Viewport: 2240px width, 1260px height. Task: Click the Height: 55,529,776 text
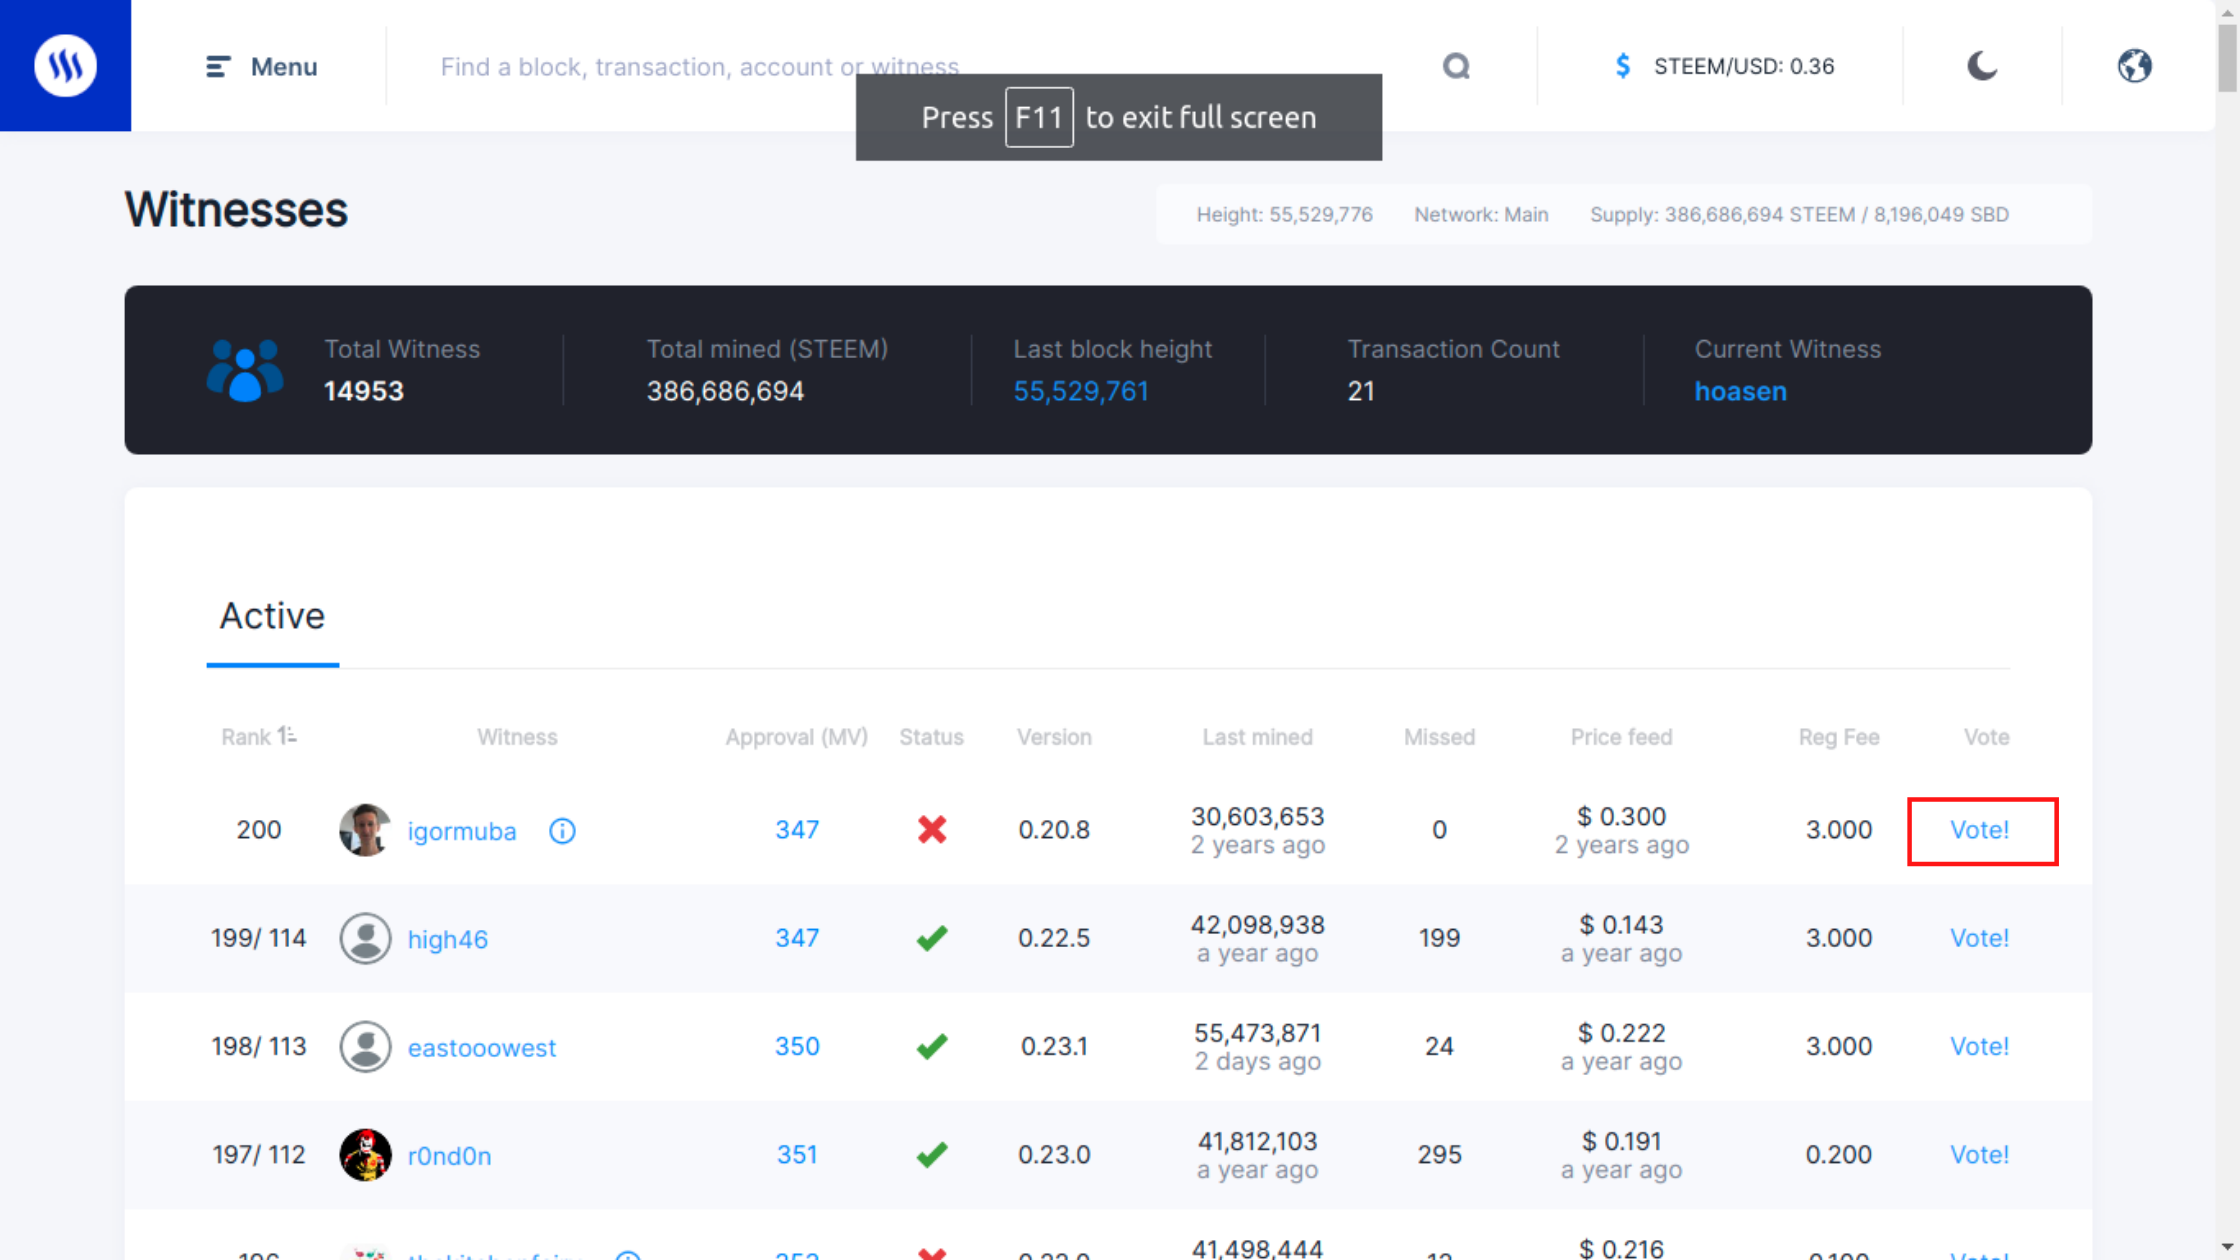(1284, 214)
